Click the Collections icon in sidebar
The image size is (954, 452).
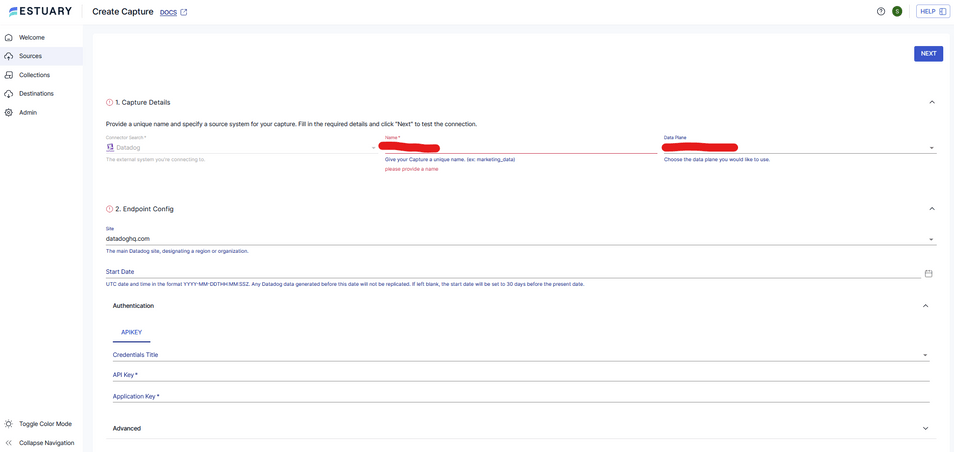pyautogui.click(x=9, y=75)
